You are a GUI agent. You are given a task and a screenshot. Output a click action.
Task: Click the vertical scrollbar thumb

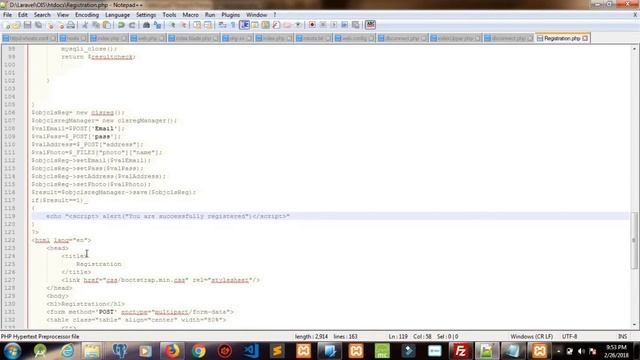pyautogui.click(x=634, y=240)
